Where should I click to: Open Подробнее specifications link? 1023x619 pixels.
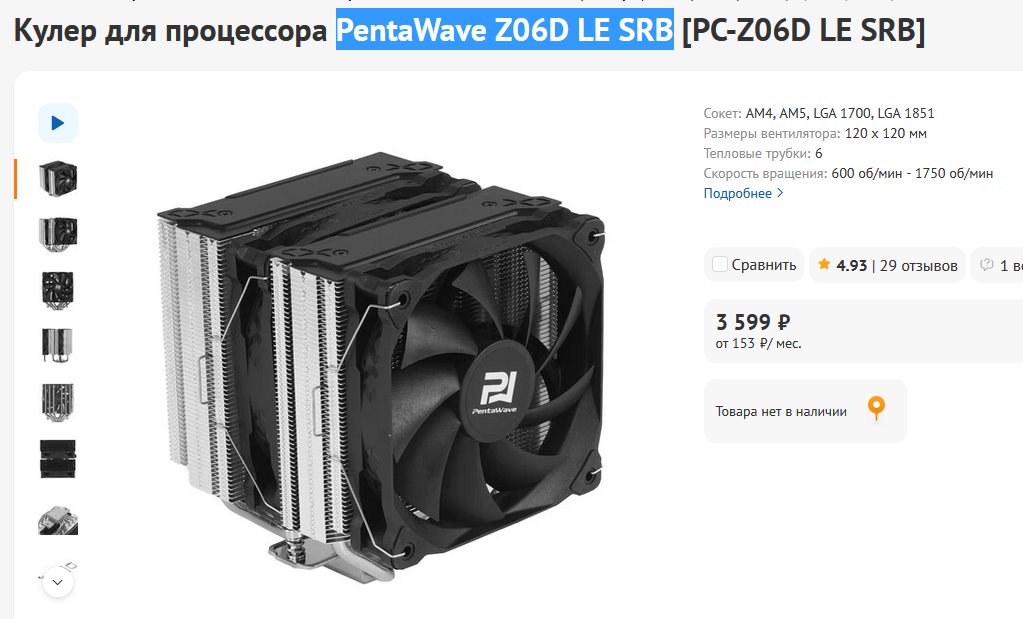pos(737,193)
